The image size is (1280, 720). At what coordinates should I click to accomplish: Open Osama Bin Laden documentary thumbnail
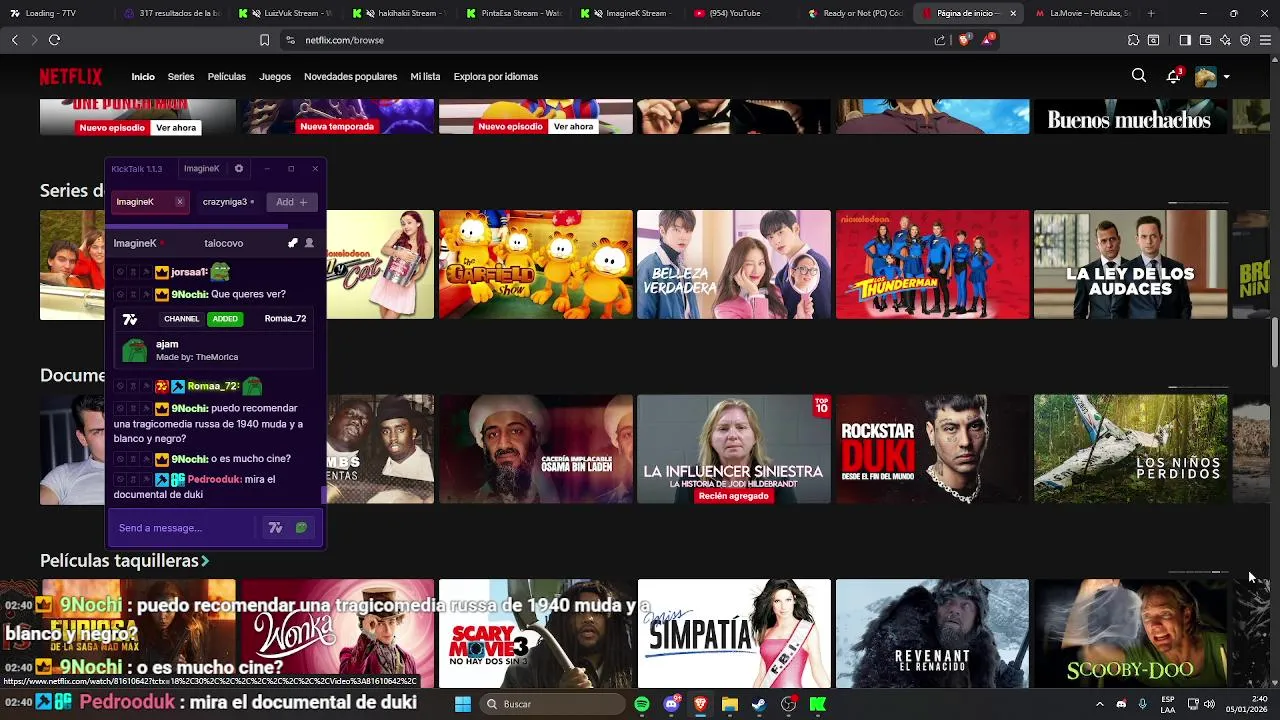535,449
